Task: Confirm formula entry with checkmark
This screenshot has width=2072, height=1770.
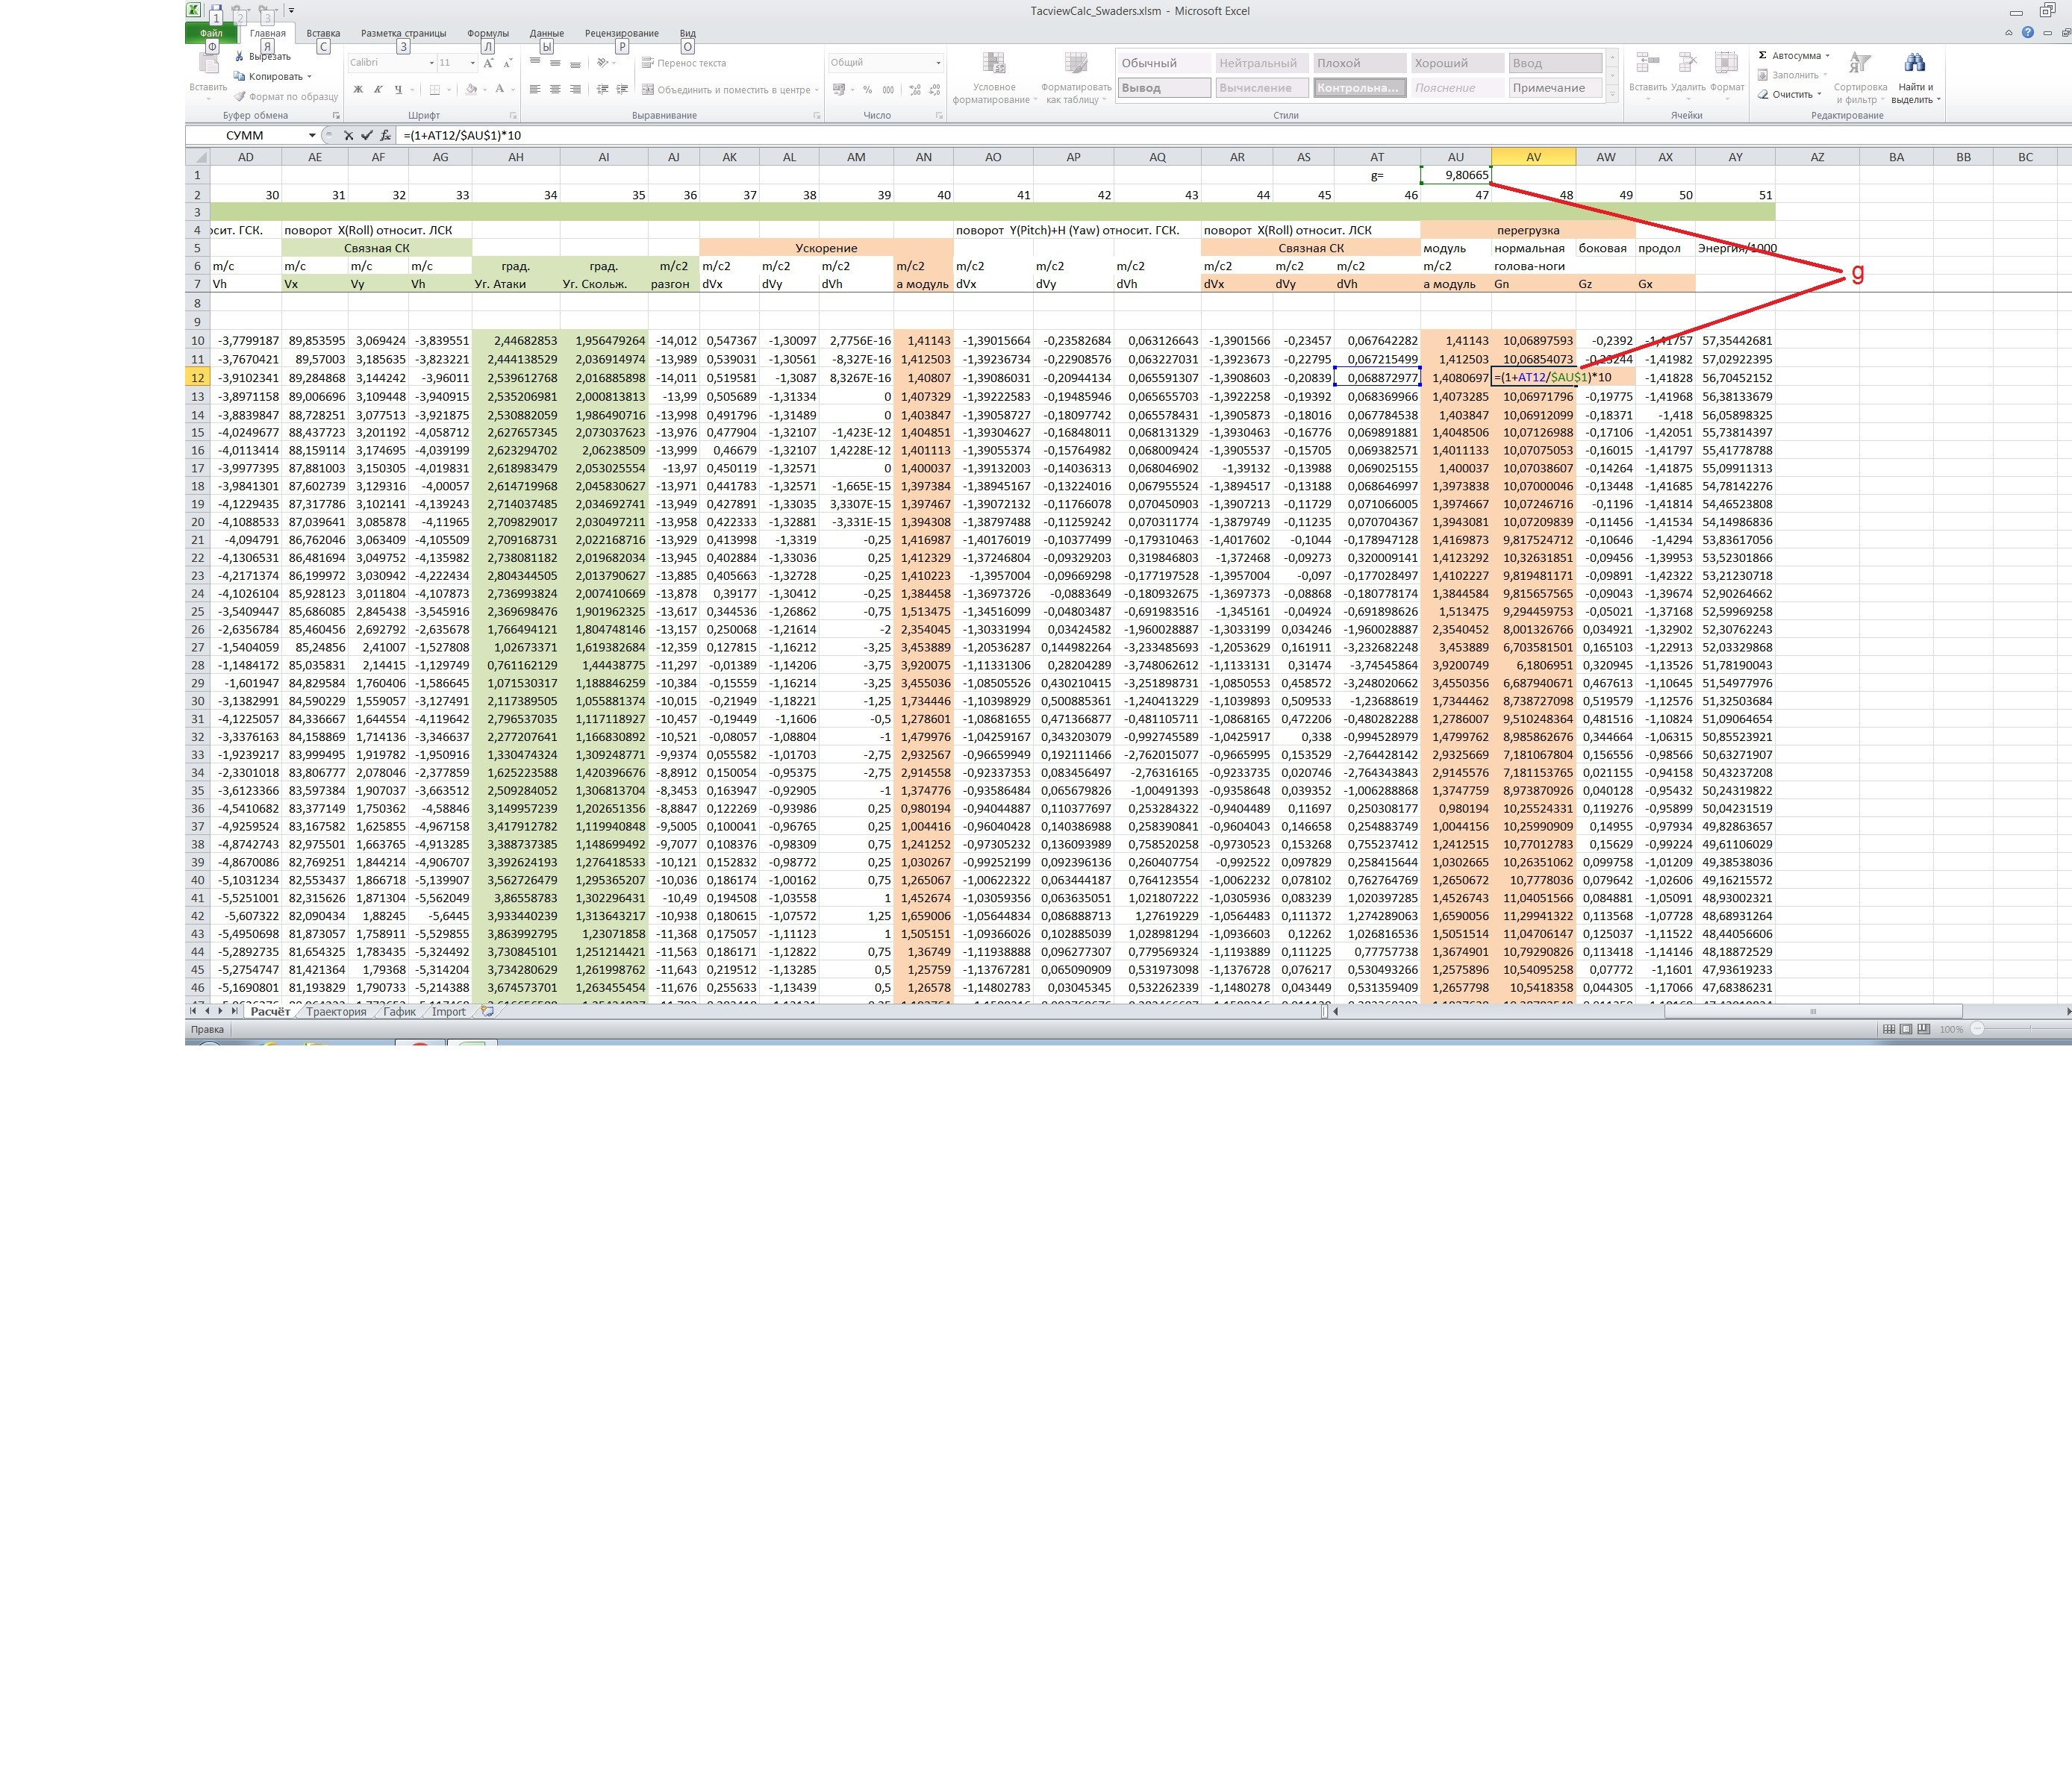Action: click(367, 135)
